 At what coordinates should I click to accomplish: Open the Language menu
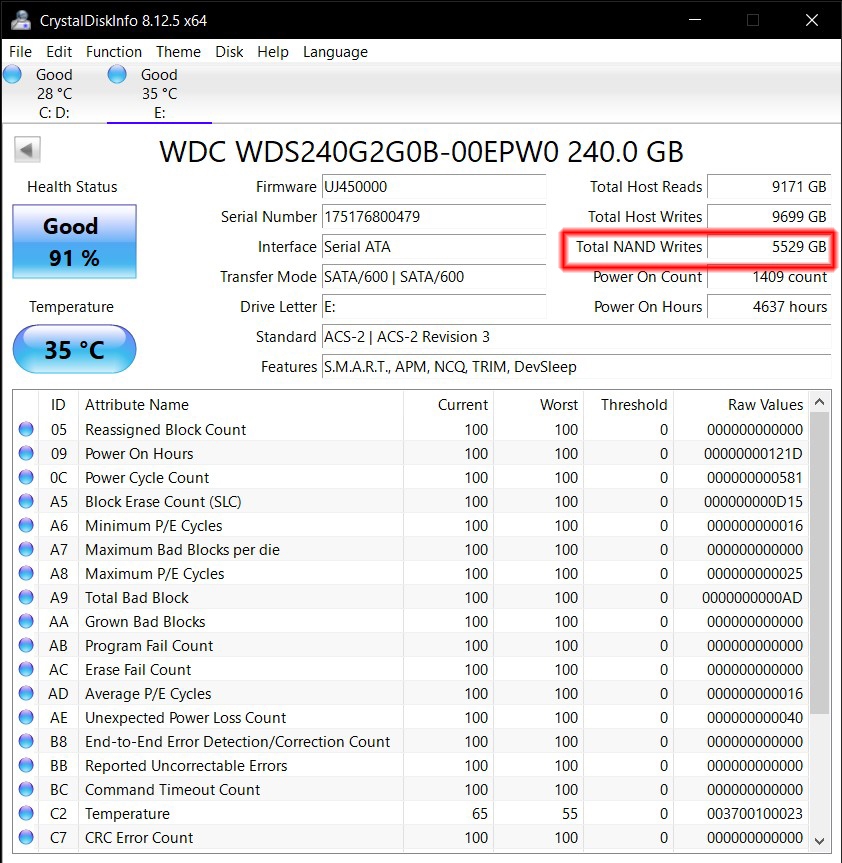pos(335,52)
